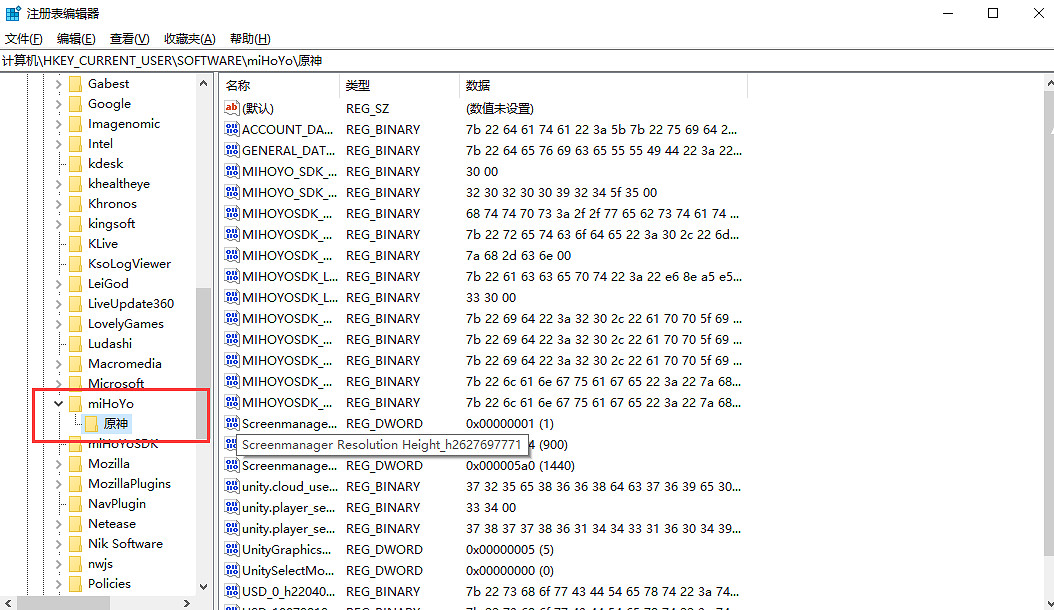Image resolution: width=1054 pixels, height=610 pixels.
Task: Click the (默认) string value icon
Action: point(232,108)
